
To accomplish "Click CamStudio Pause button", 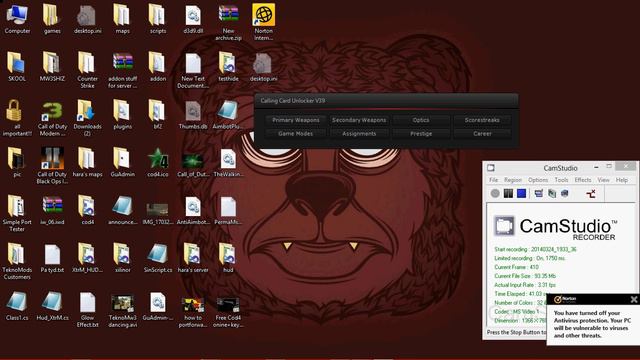I will tap(508, 193).
